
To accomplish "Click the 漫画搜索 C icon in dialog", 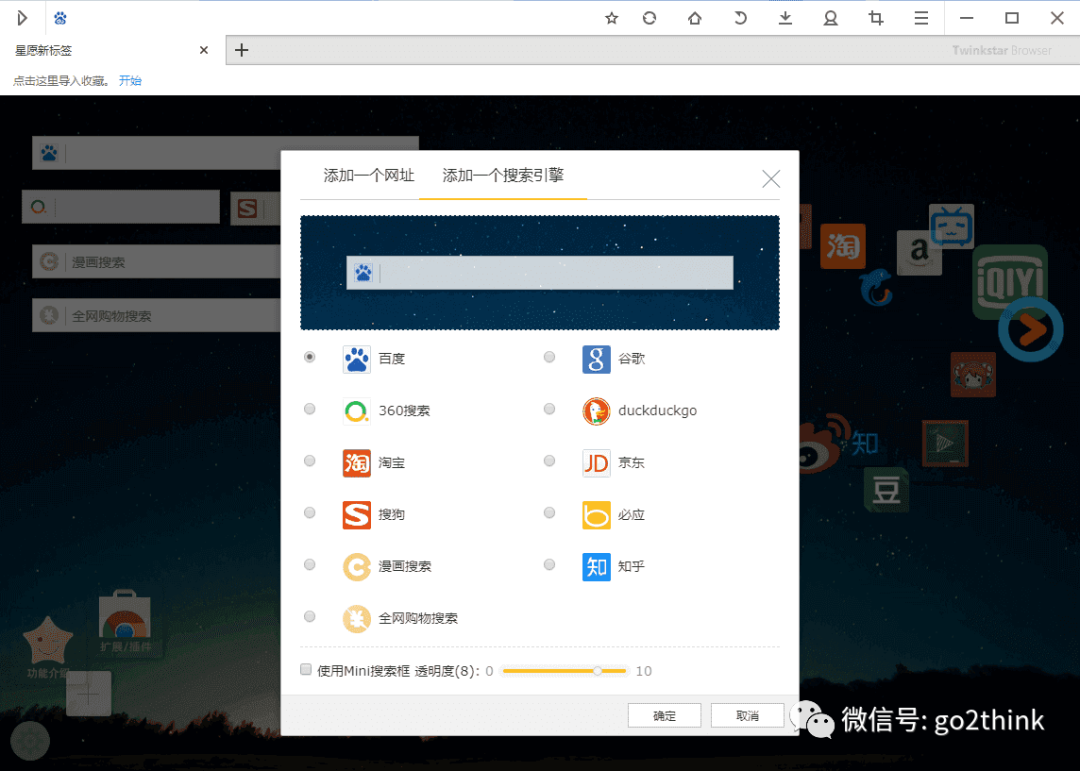I will pyautogui.click(x=357, y=567).
